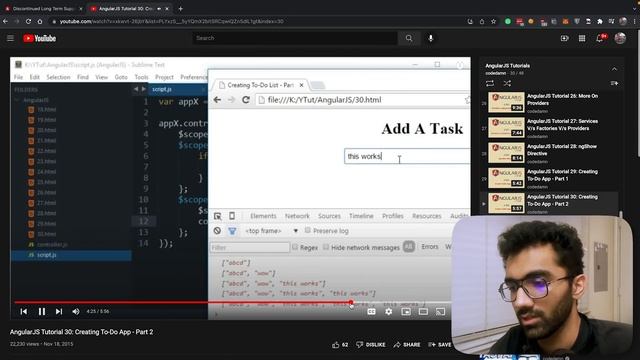Go back in the outer browser
Viewport: 640px width, 360px height.
pos(5,21)
